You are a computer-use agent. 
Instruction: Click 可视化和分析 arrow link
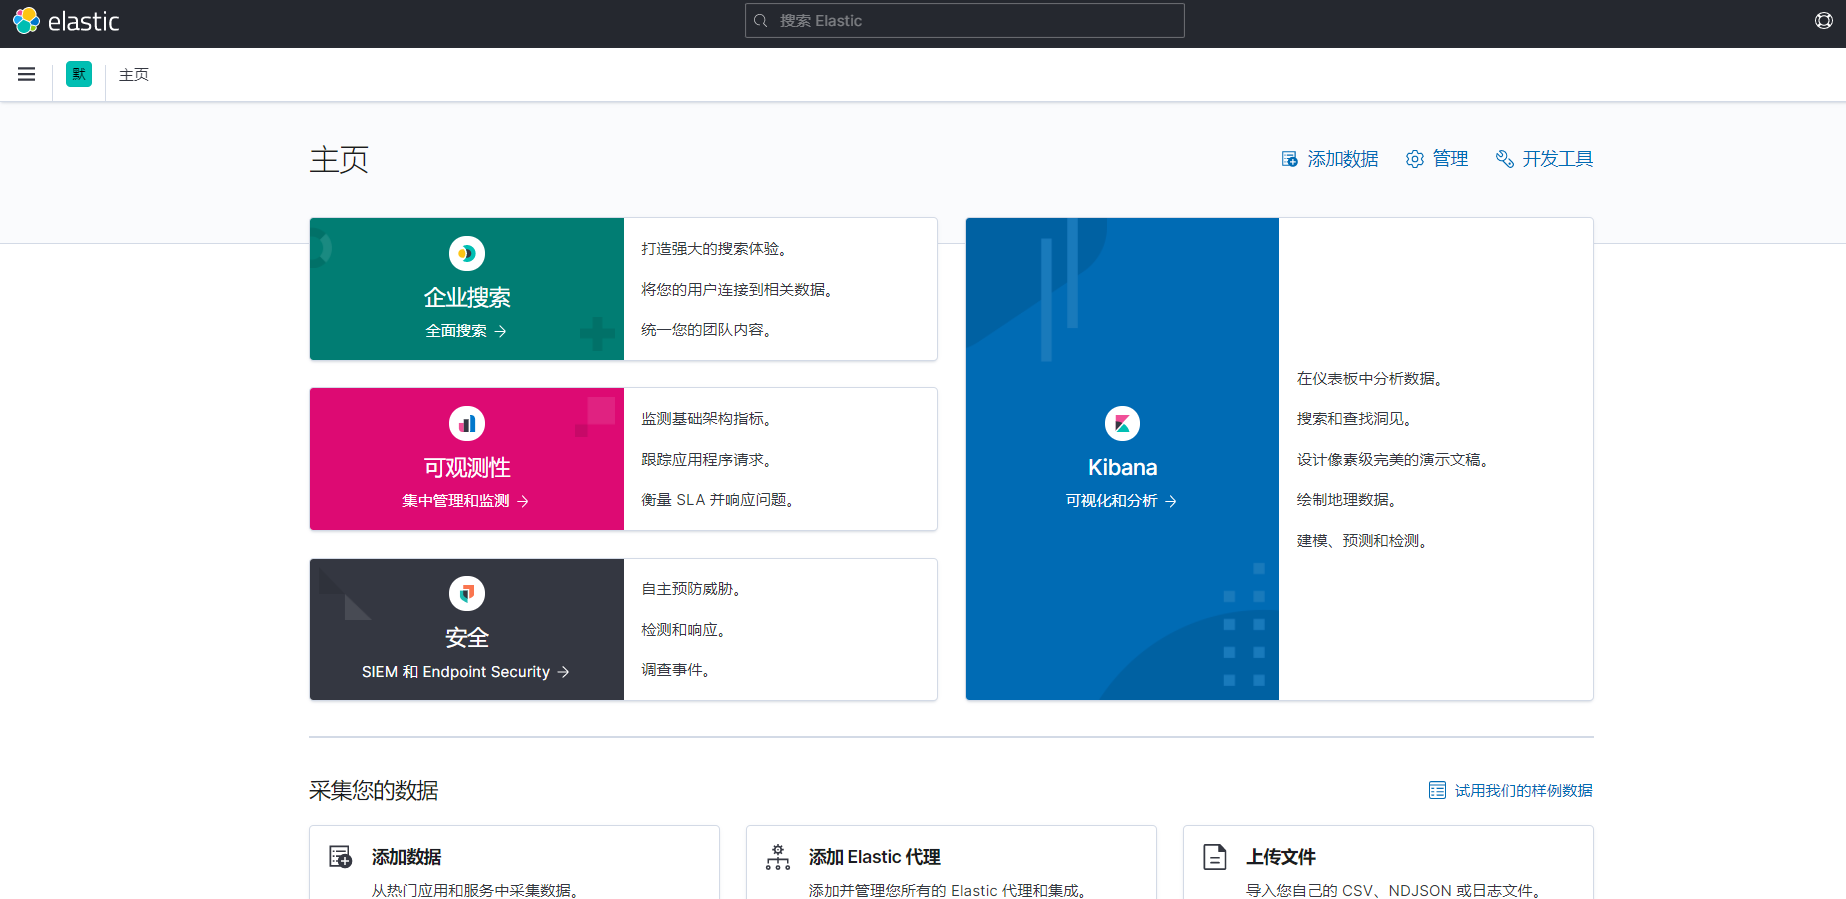1121,501
